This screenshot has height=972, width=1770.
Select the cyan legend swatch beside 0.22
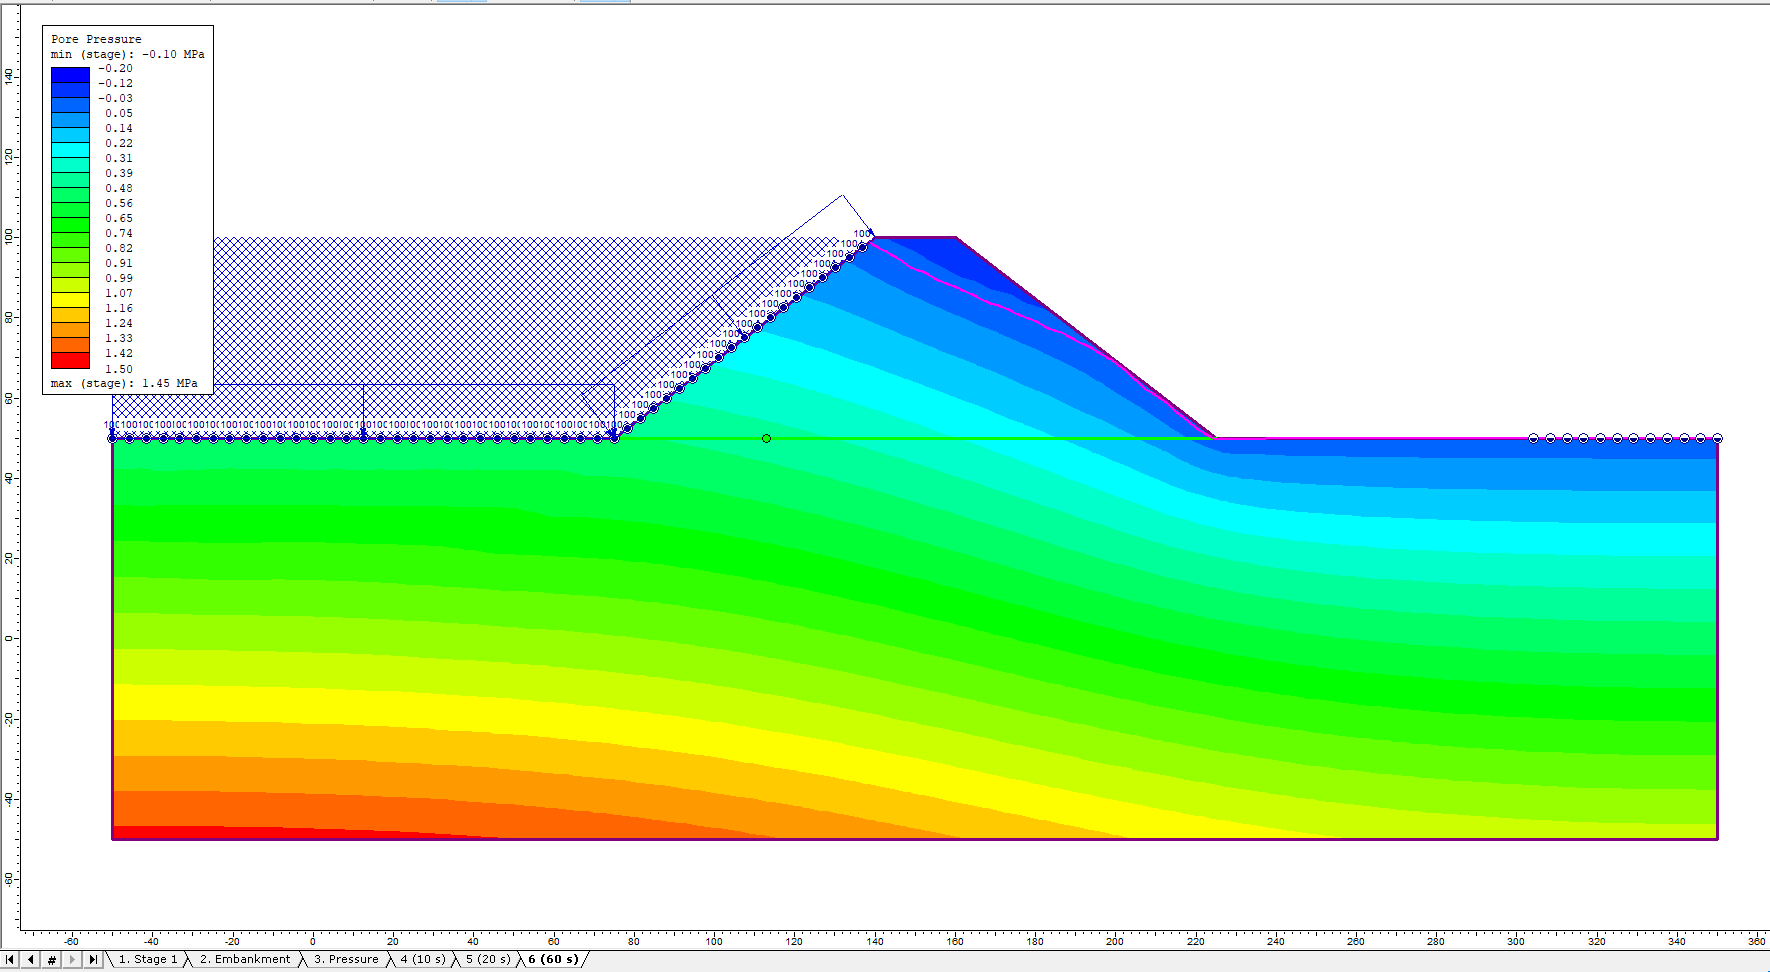[70, 149]
